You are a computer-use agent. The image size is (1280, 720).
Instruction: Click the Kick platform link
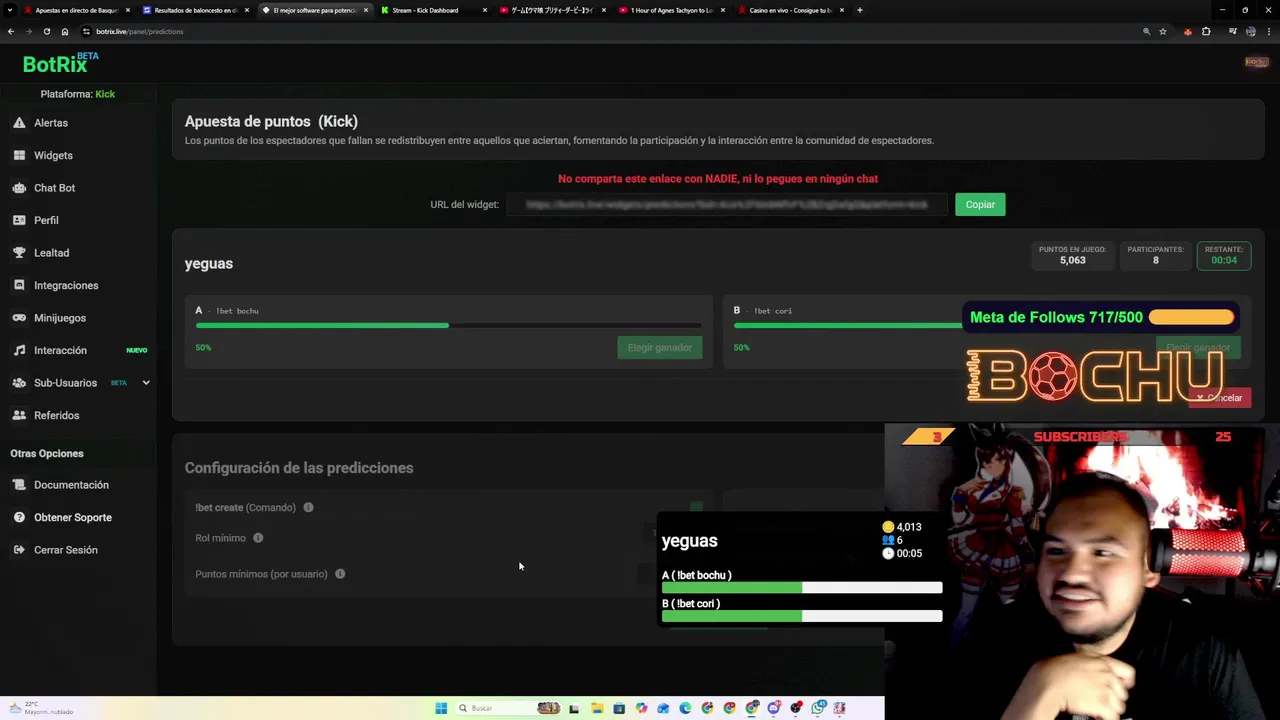click(x=105, y=94)
